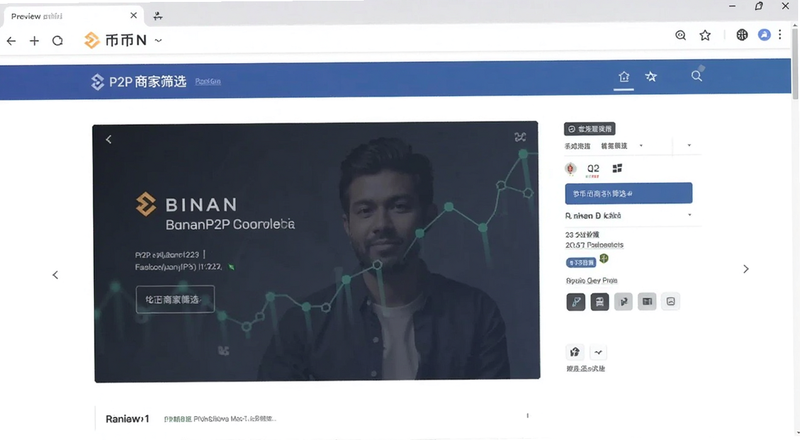Click the dark tag button atop the right panel
The width and height of the screenshot is (800, 440).
coord(589,129)
